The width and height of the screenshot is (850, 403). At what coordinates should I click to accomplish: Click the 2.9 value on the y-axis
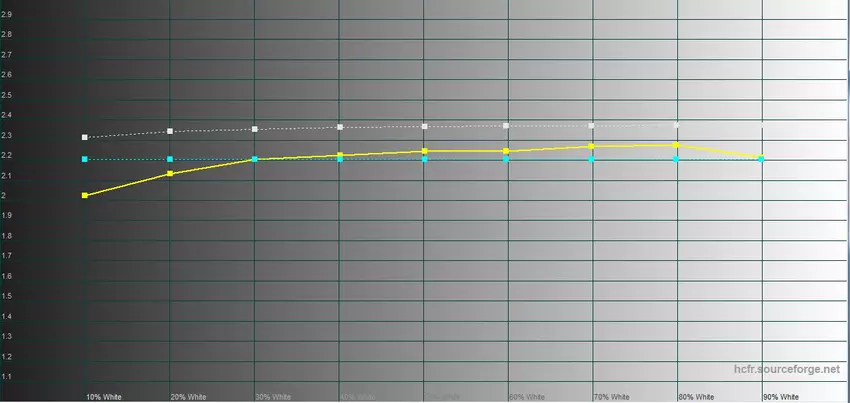(7, 34)
